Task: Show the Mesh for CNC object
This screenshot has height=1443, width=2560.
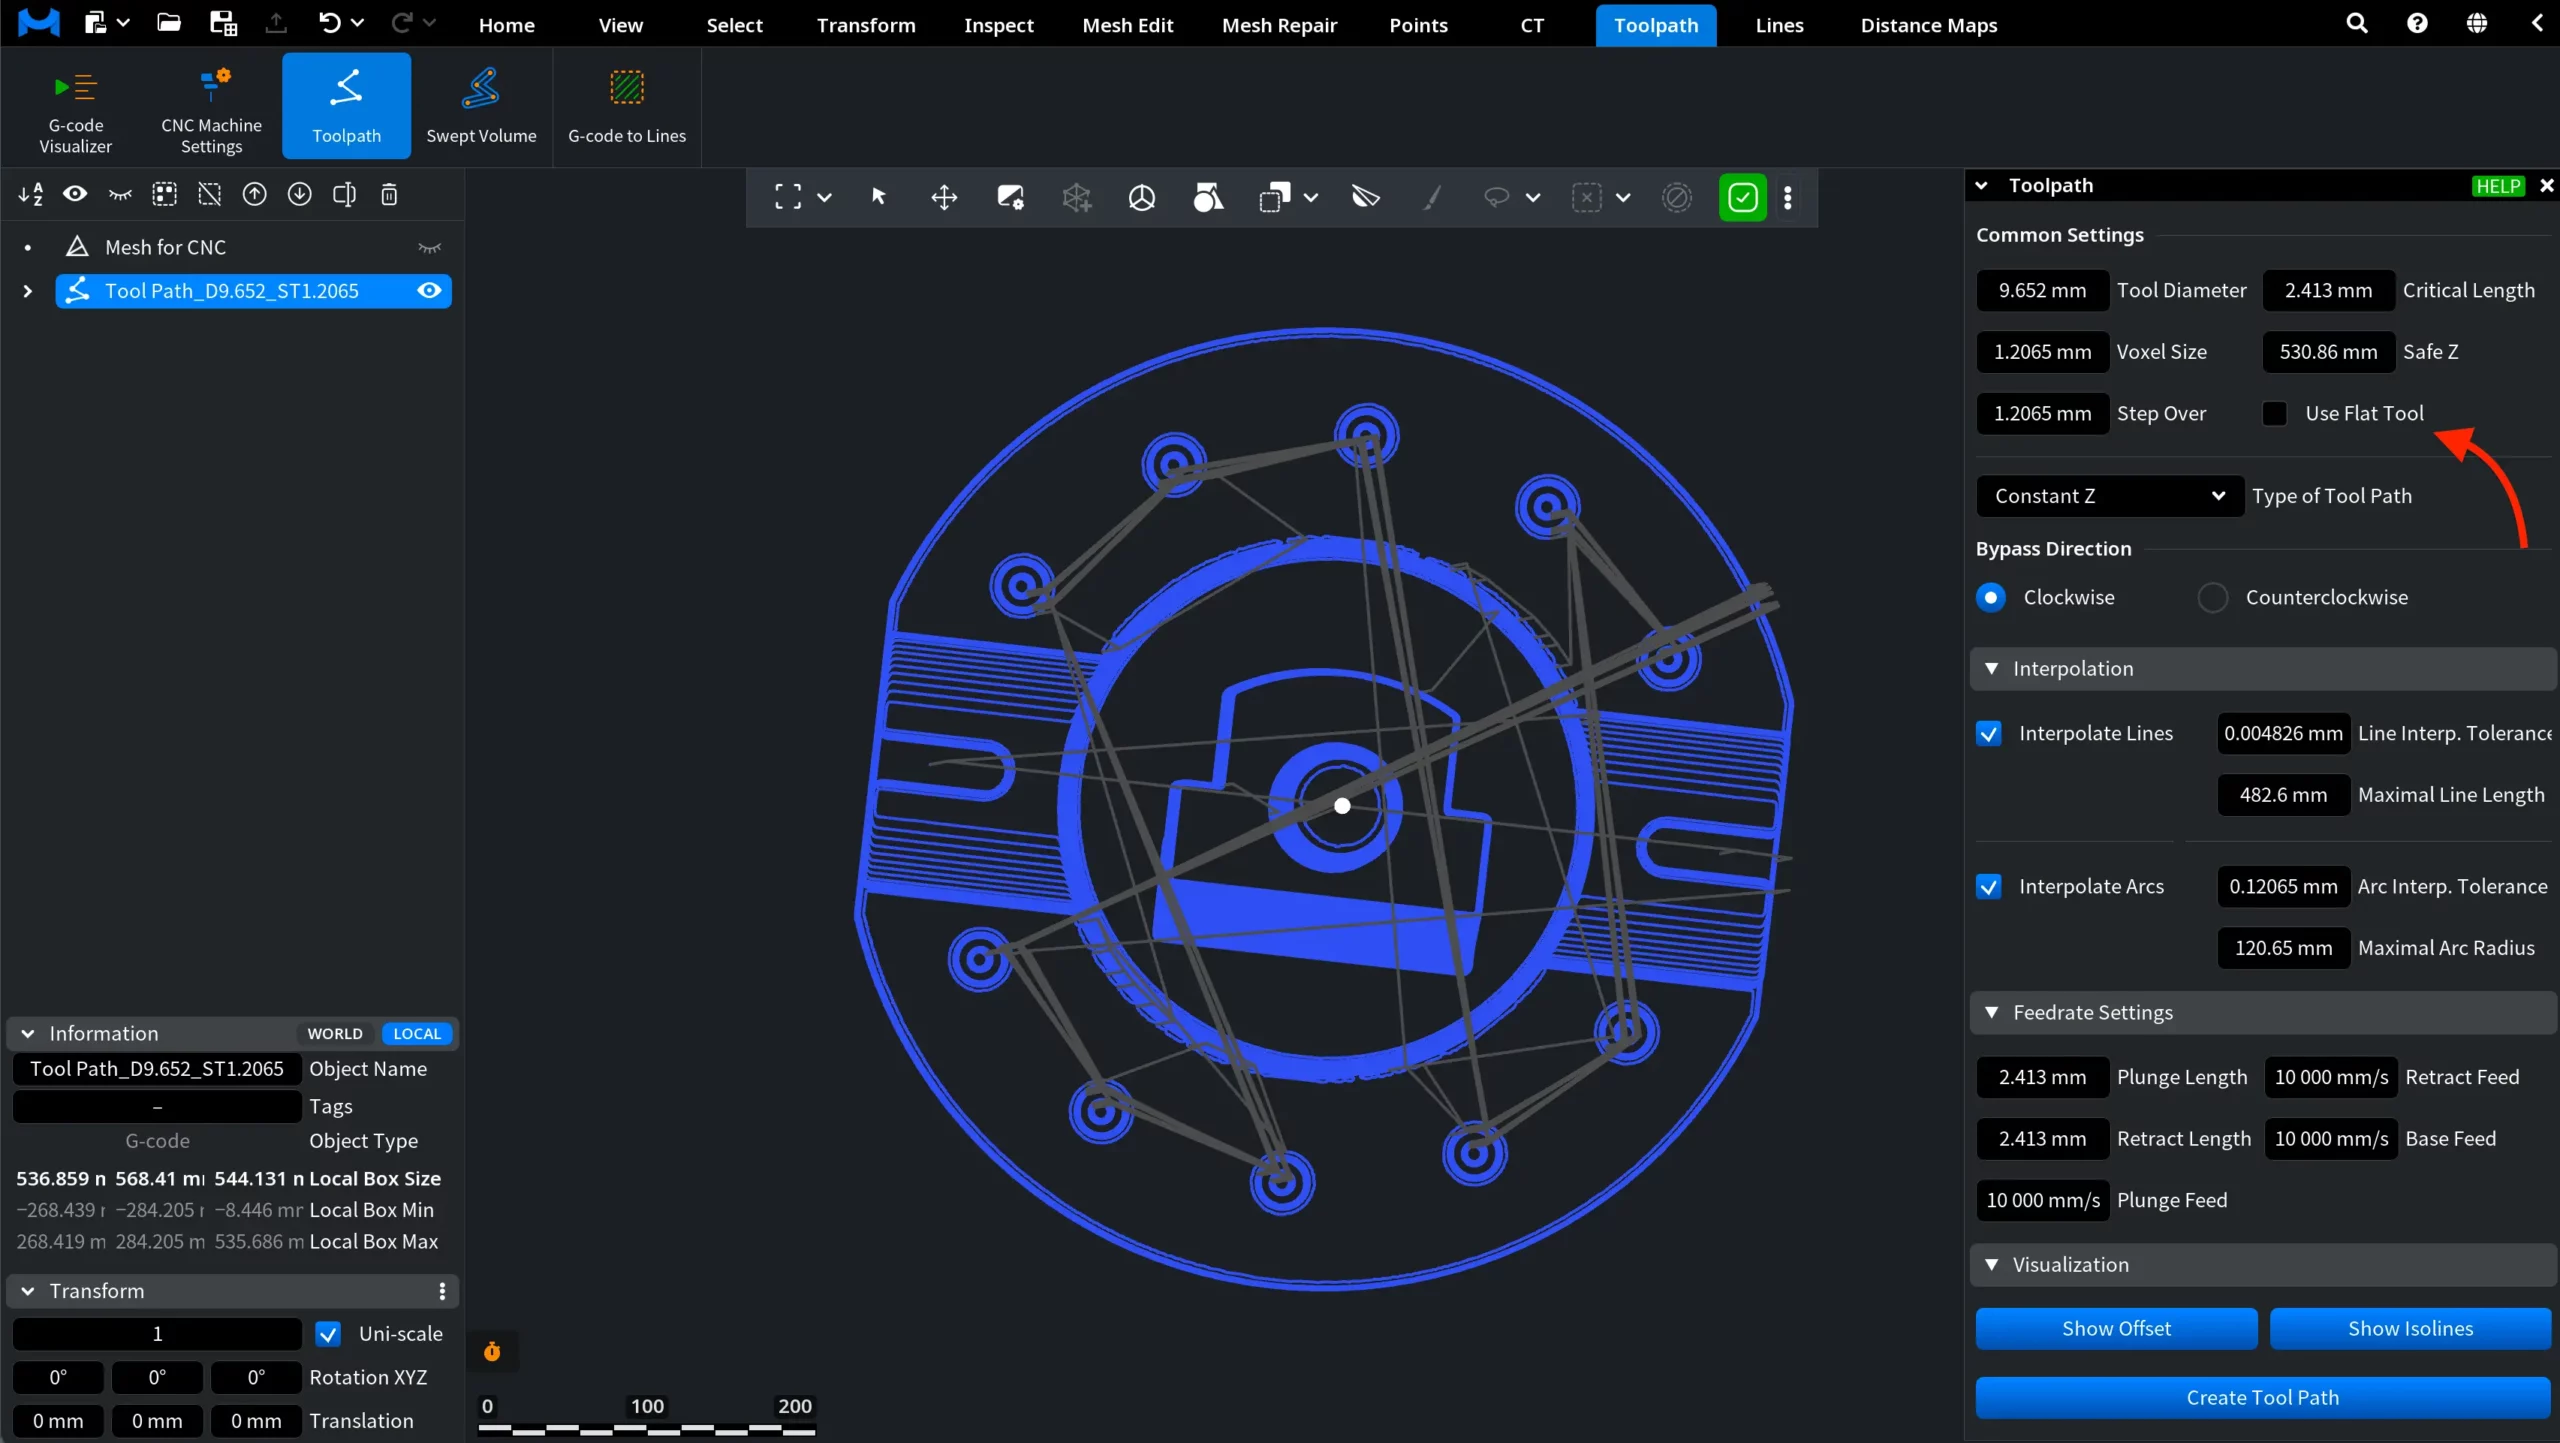Action: pos(429,247)
